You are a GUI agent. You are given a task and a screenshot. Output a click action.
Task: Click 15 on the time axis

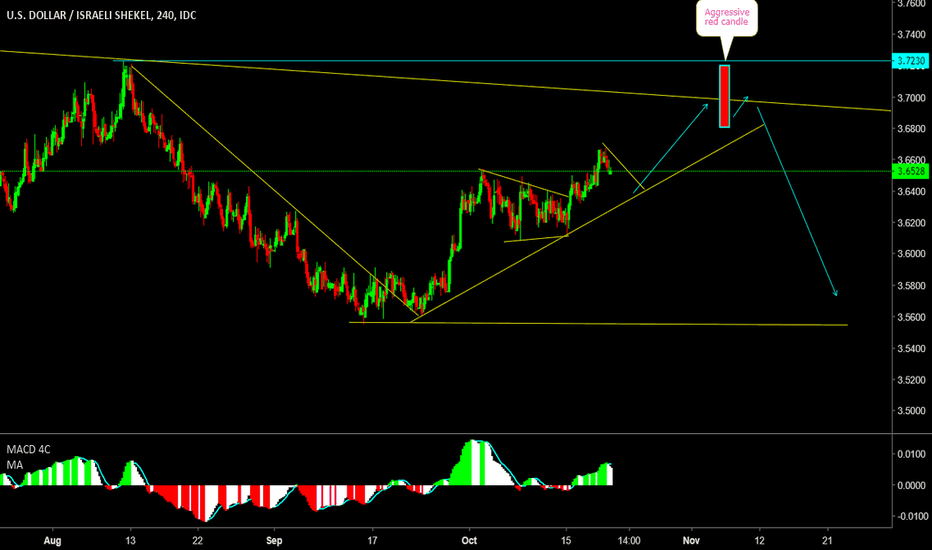(566, 540)
